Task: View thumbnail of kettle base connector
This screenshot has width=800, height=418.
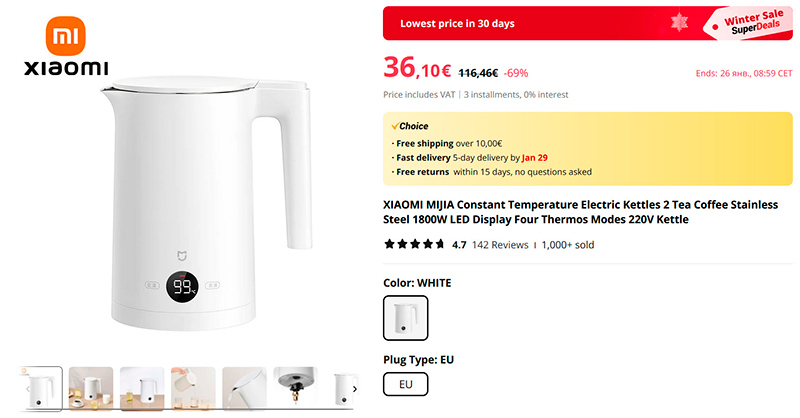Action: 295,389
